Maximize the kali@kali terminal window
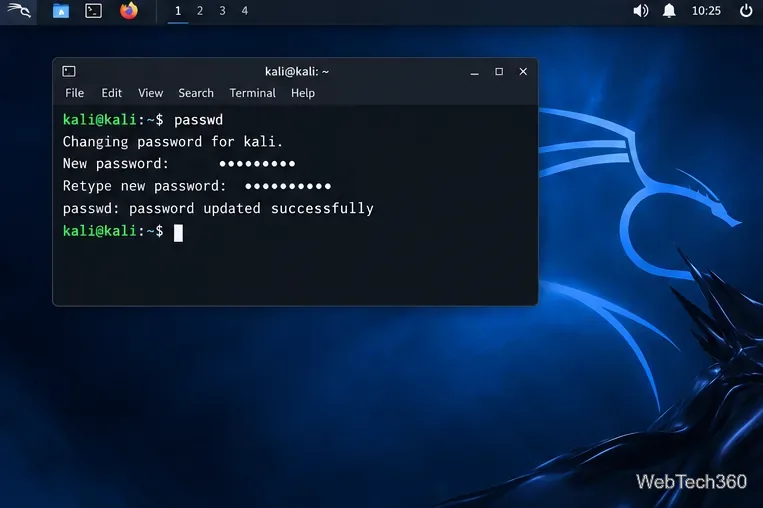 tap(499, 72)
